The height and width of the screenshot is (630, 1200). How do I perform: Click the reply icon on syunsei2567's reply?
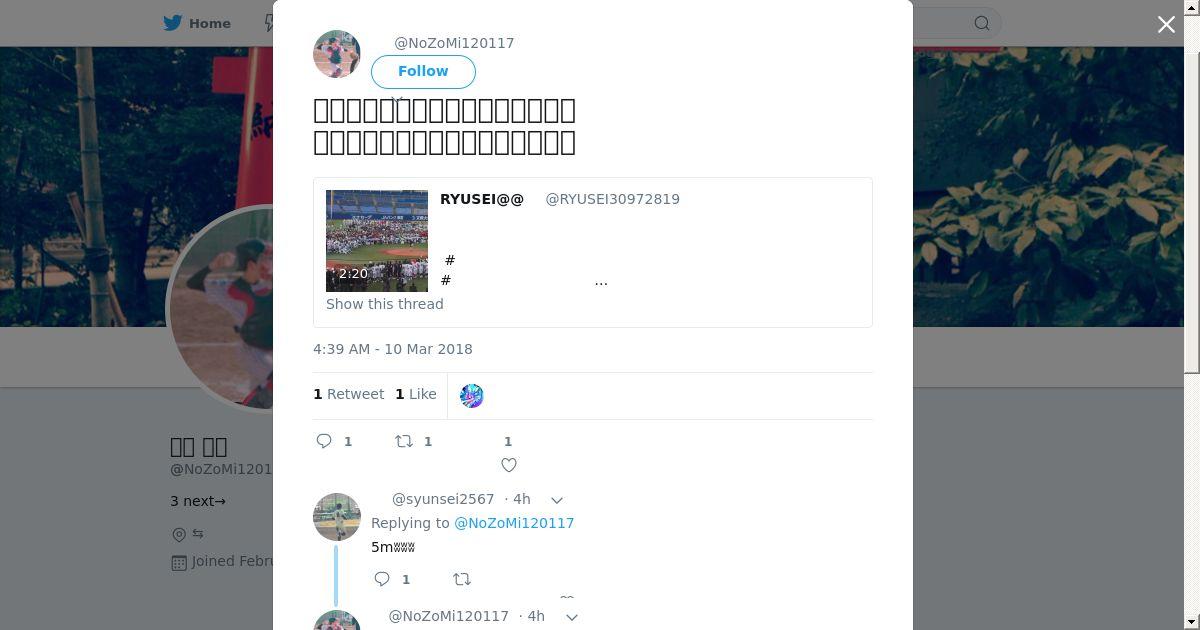(382, 579)
